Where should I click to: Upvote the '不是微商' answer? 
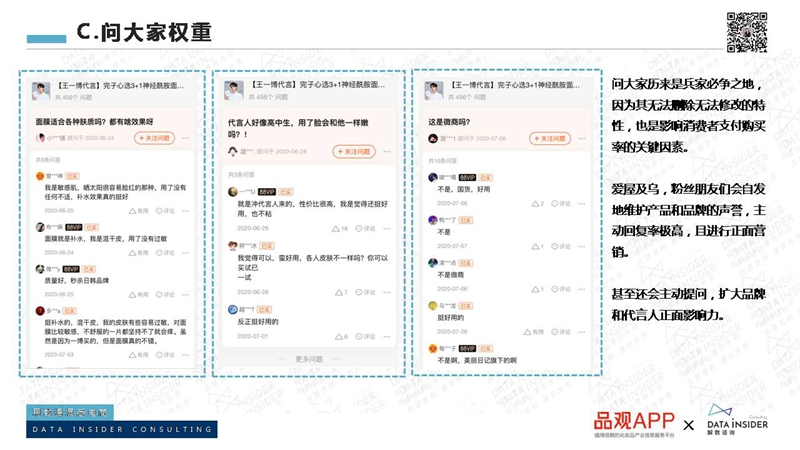(538, 289)
